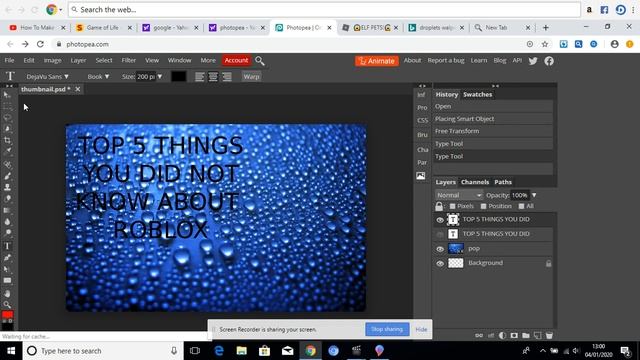
Task: Add a raster mask to the layer
Action: coord(514,336)
